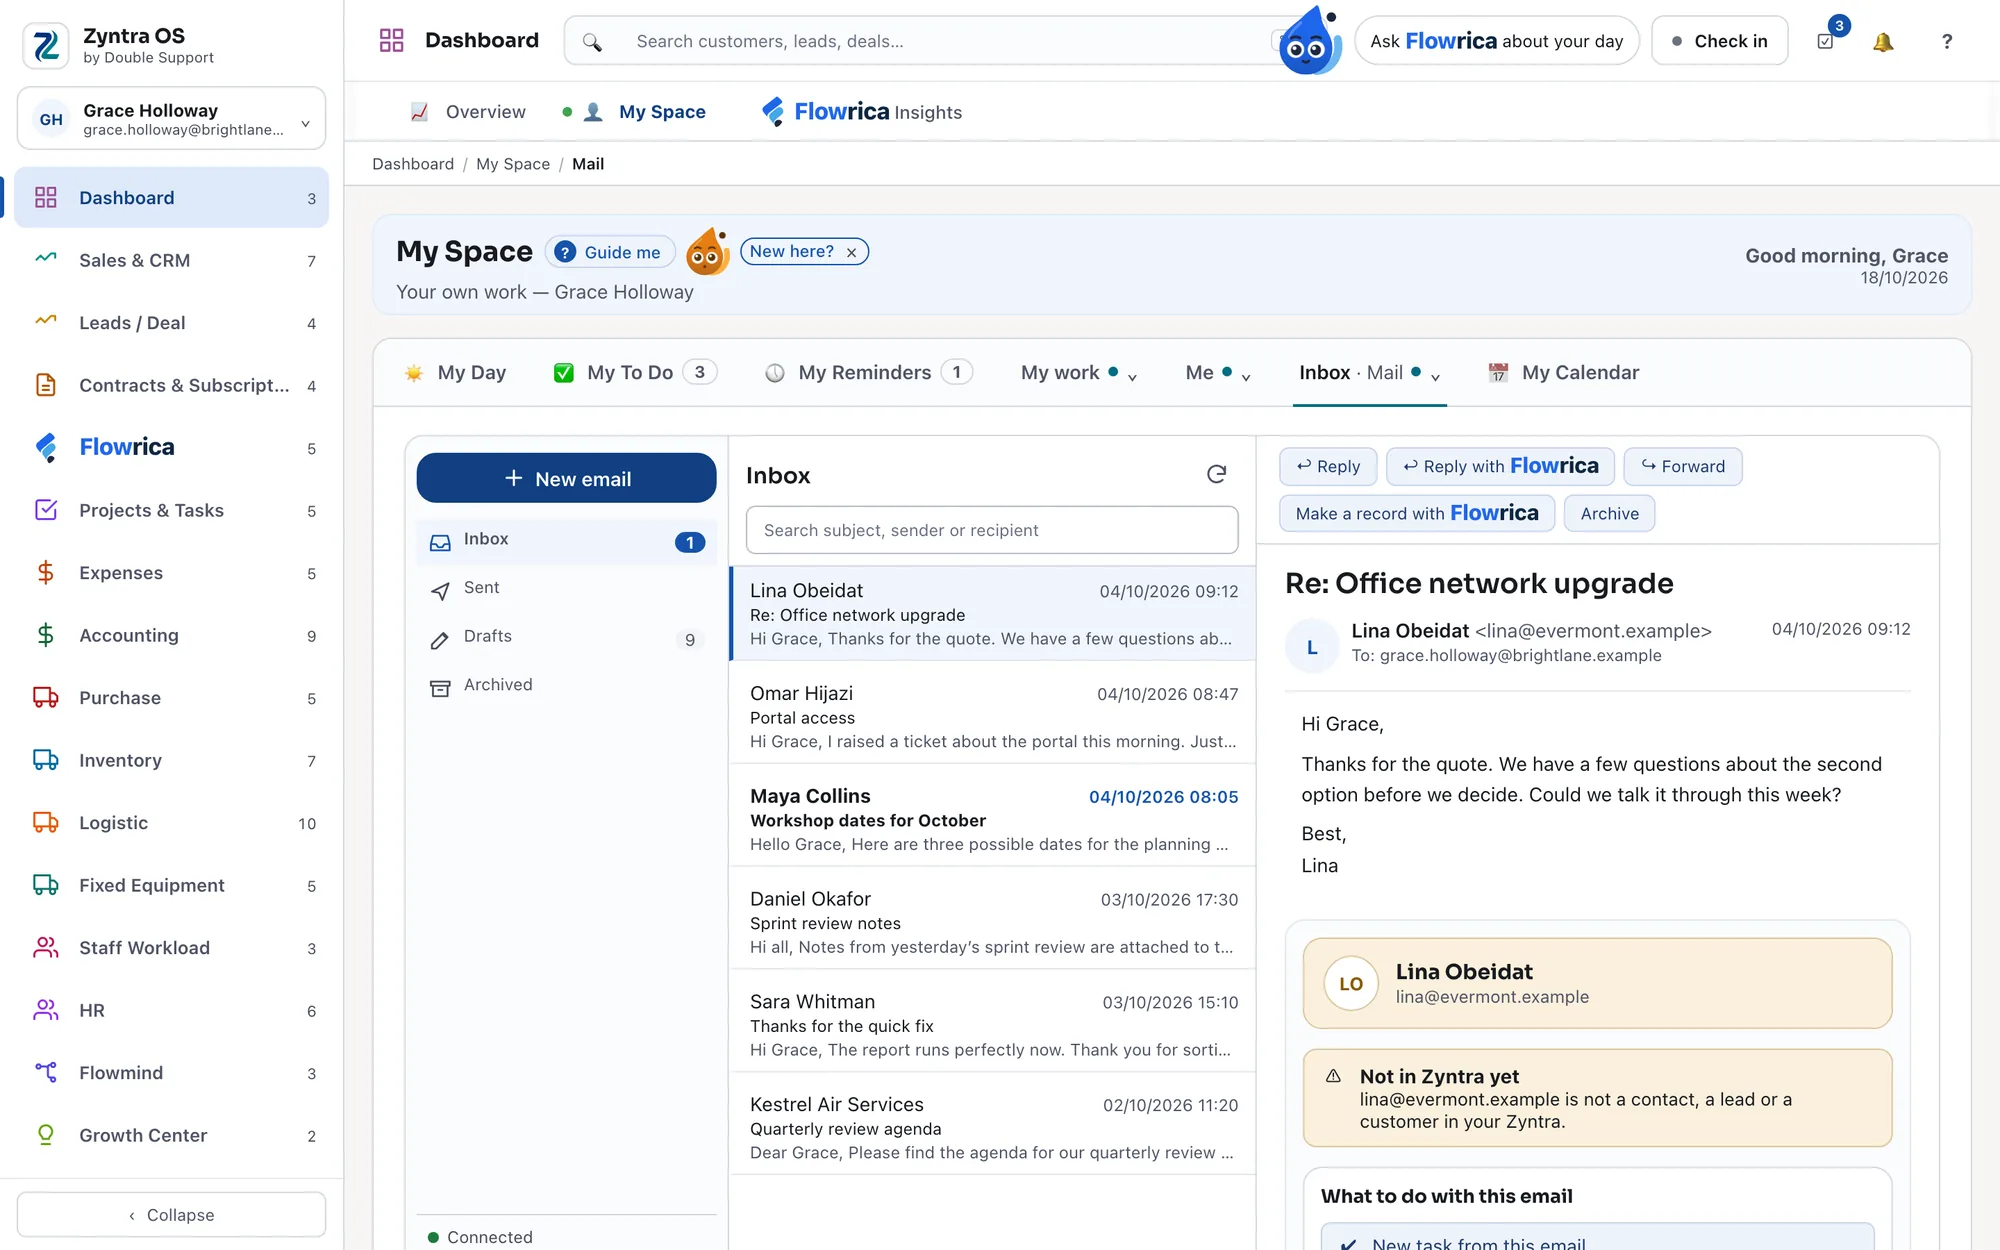Open the Flowrica module in sidebar

coord(171,447)
